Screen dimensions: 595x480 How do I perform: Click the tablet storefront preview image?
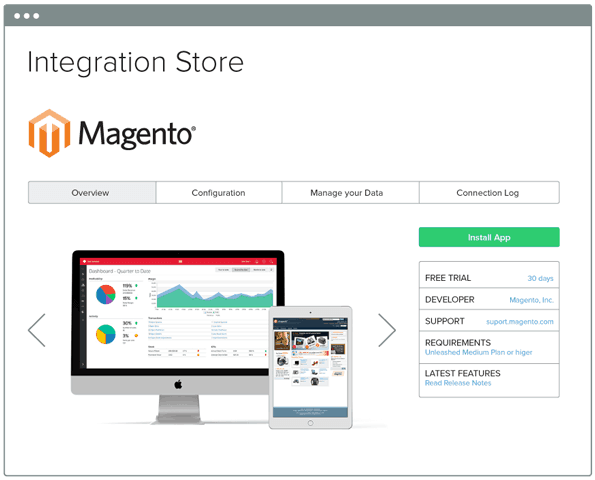[x=310, y=368]
